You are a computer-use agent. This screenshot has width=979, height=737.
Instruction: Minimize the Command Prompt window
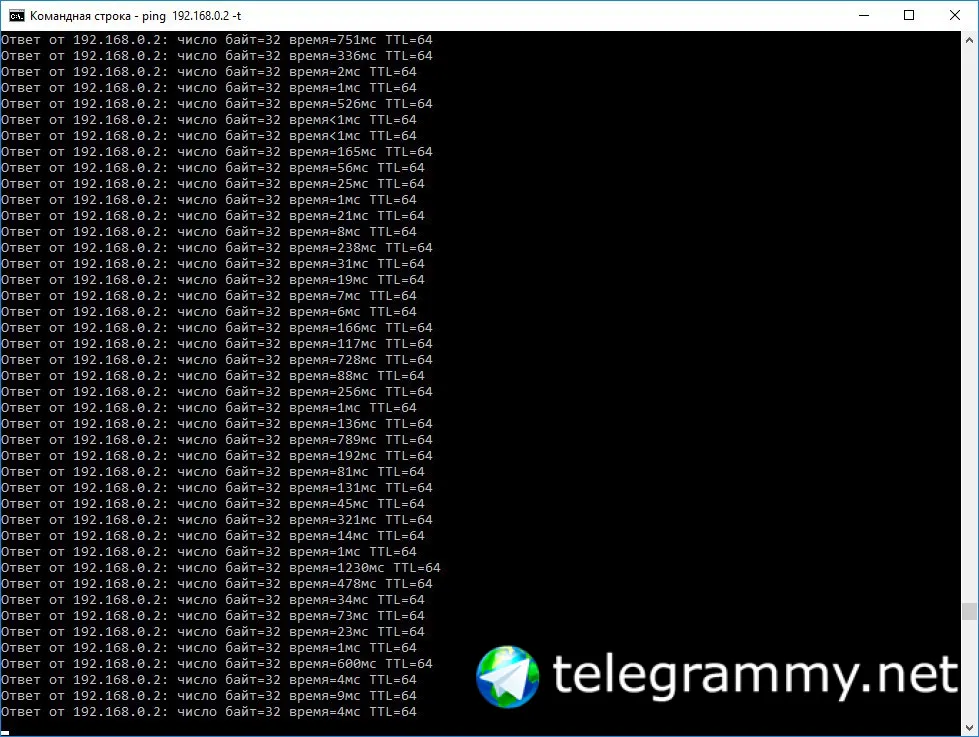click(x=864, y=16)
